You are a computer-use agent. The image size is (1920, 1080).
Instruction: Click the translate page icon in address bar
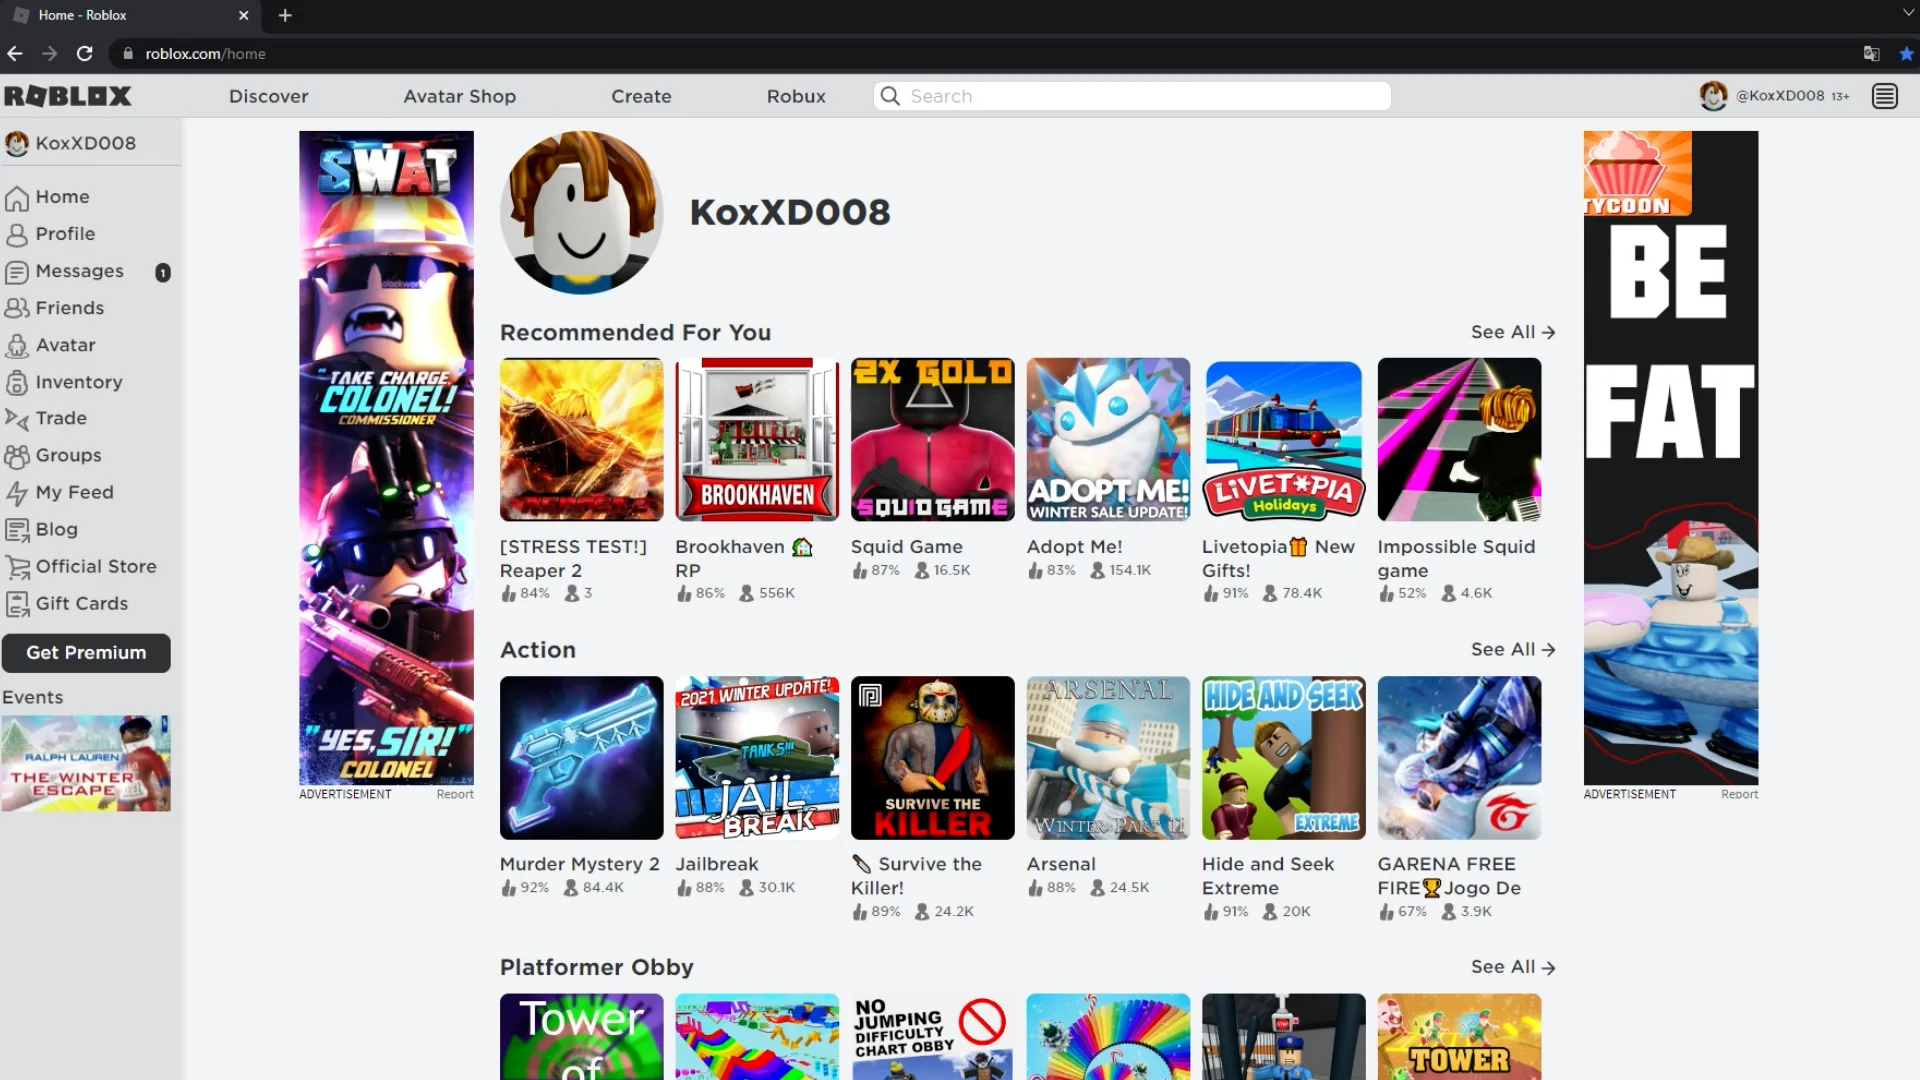(x=1871, y=54)
